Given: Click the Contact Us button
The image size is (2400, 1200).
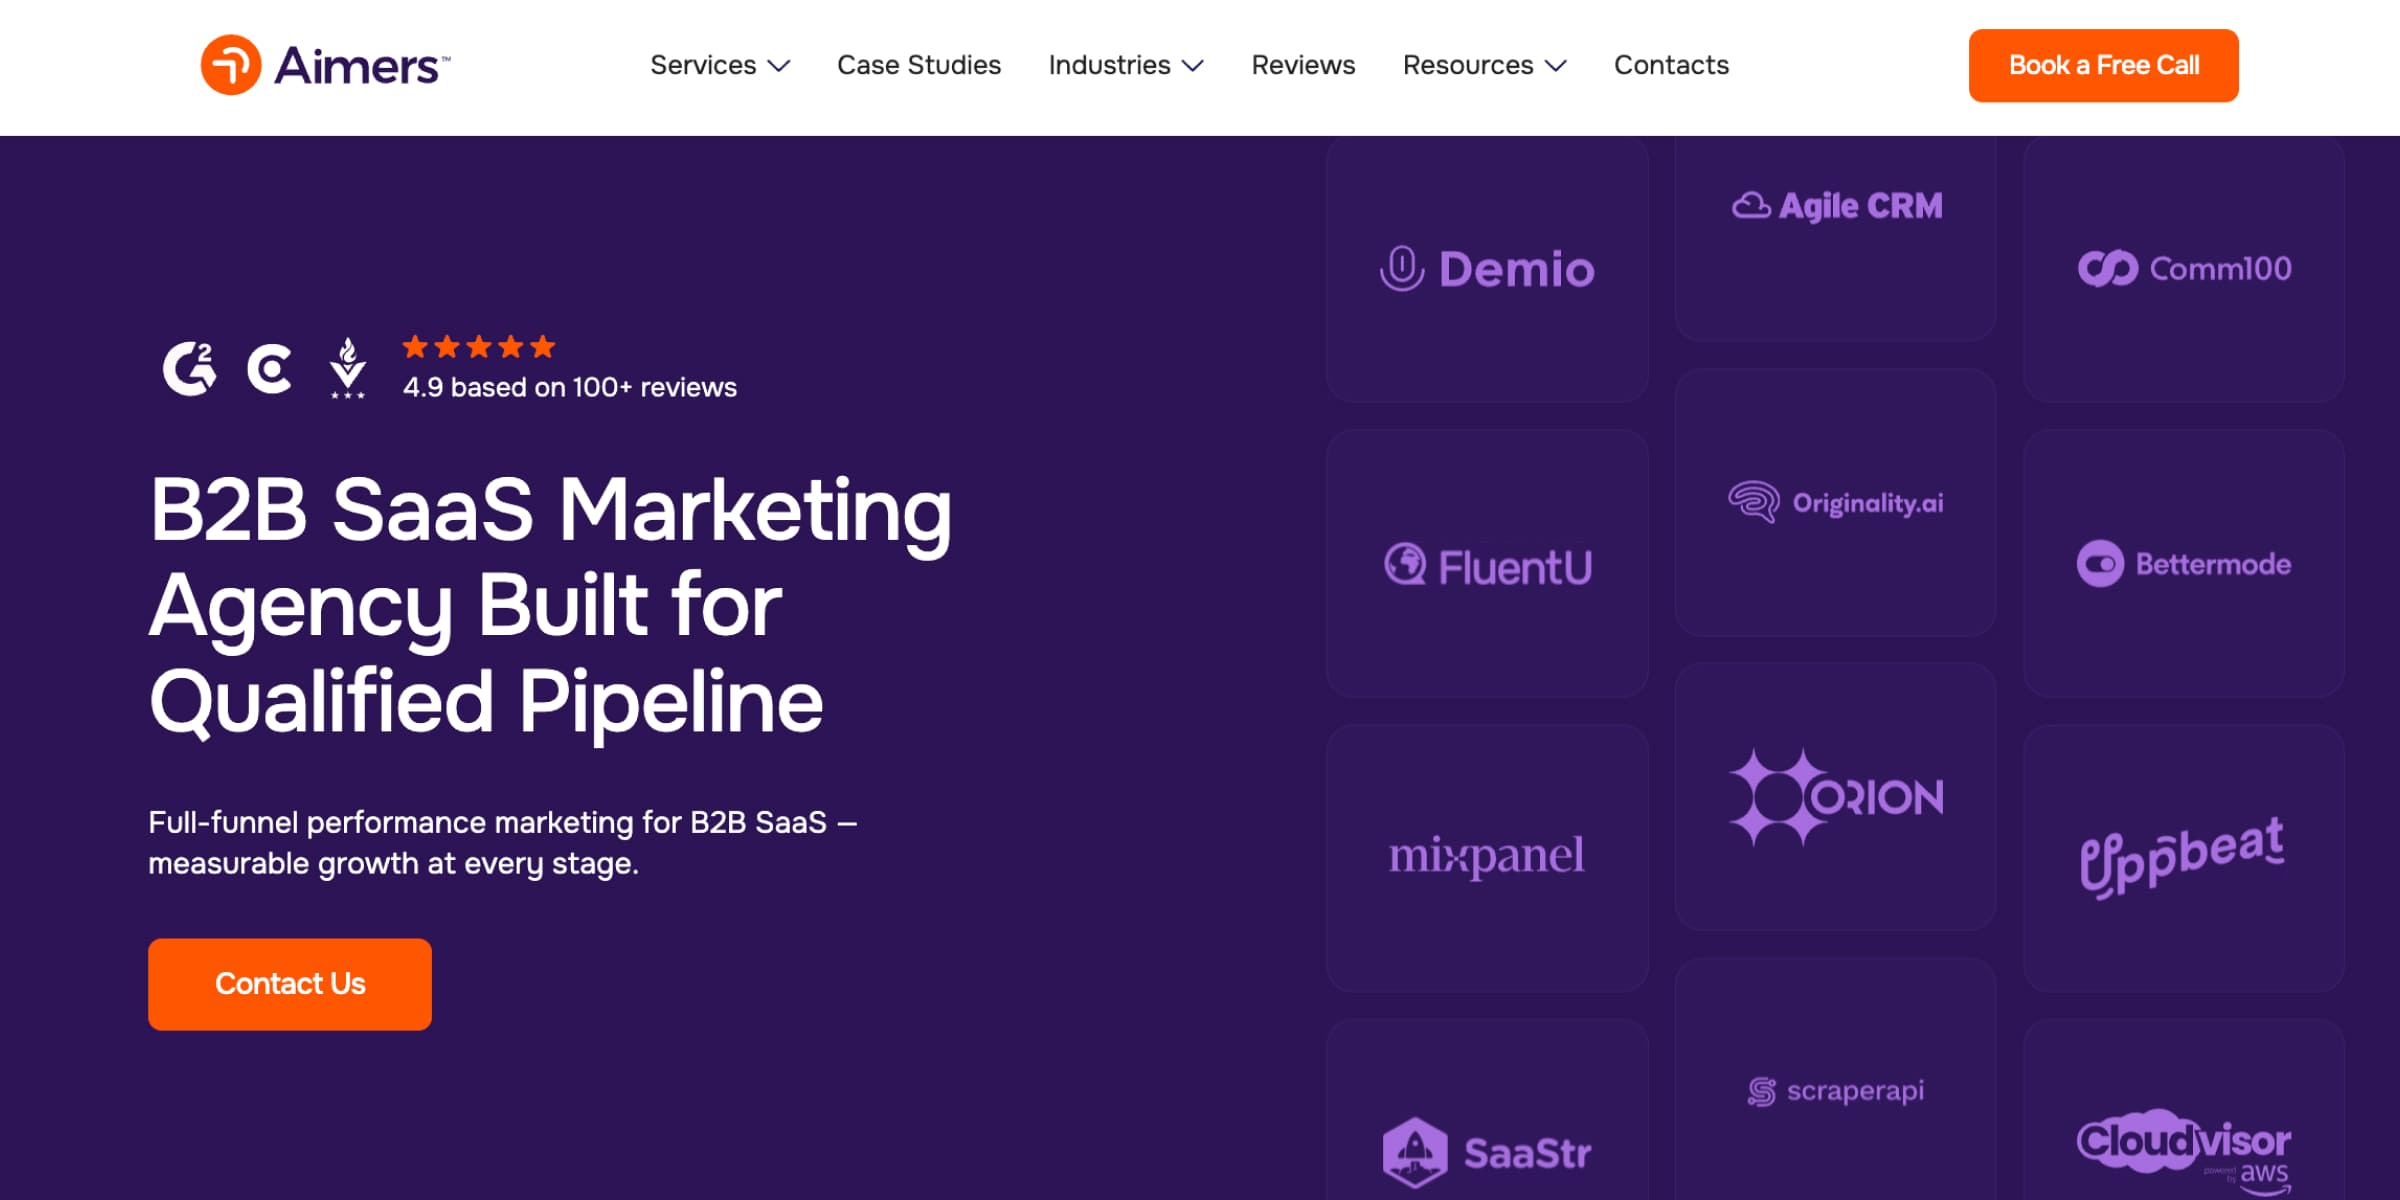Looking at the screenshot, I should tap(290, 984).
